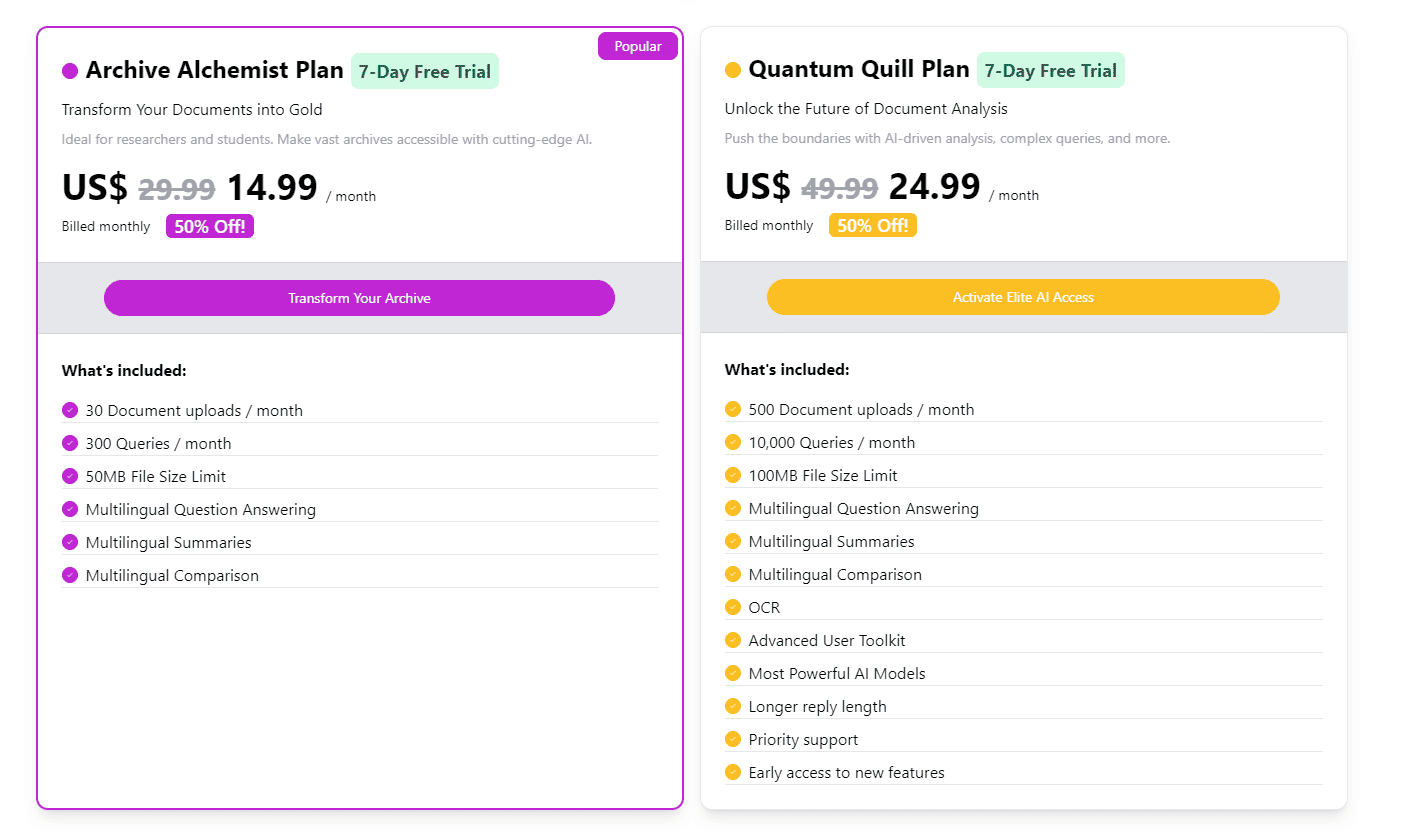Click the crossed-out 49.99 price on Quantum Quill
This screenshot has height=834, width=1423.
[840, 187]
